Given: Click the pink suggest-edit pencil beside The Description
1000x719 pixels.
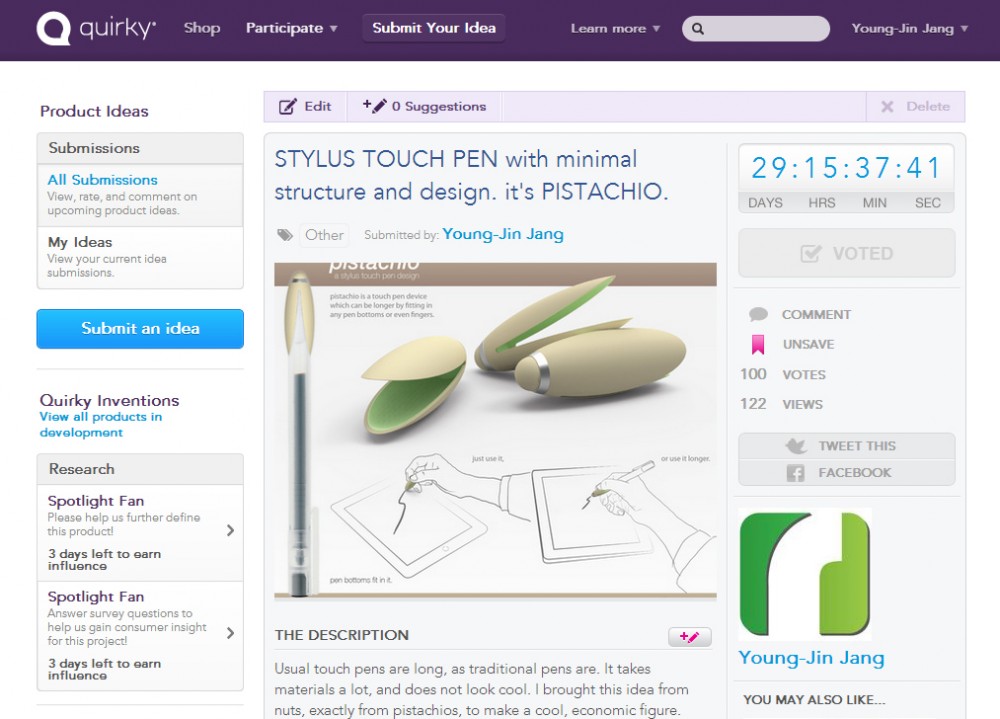Looking at the screenshot, I should (x=689, y=637).
